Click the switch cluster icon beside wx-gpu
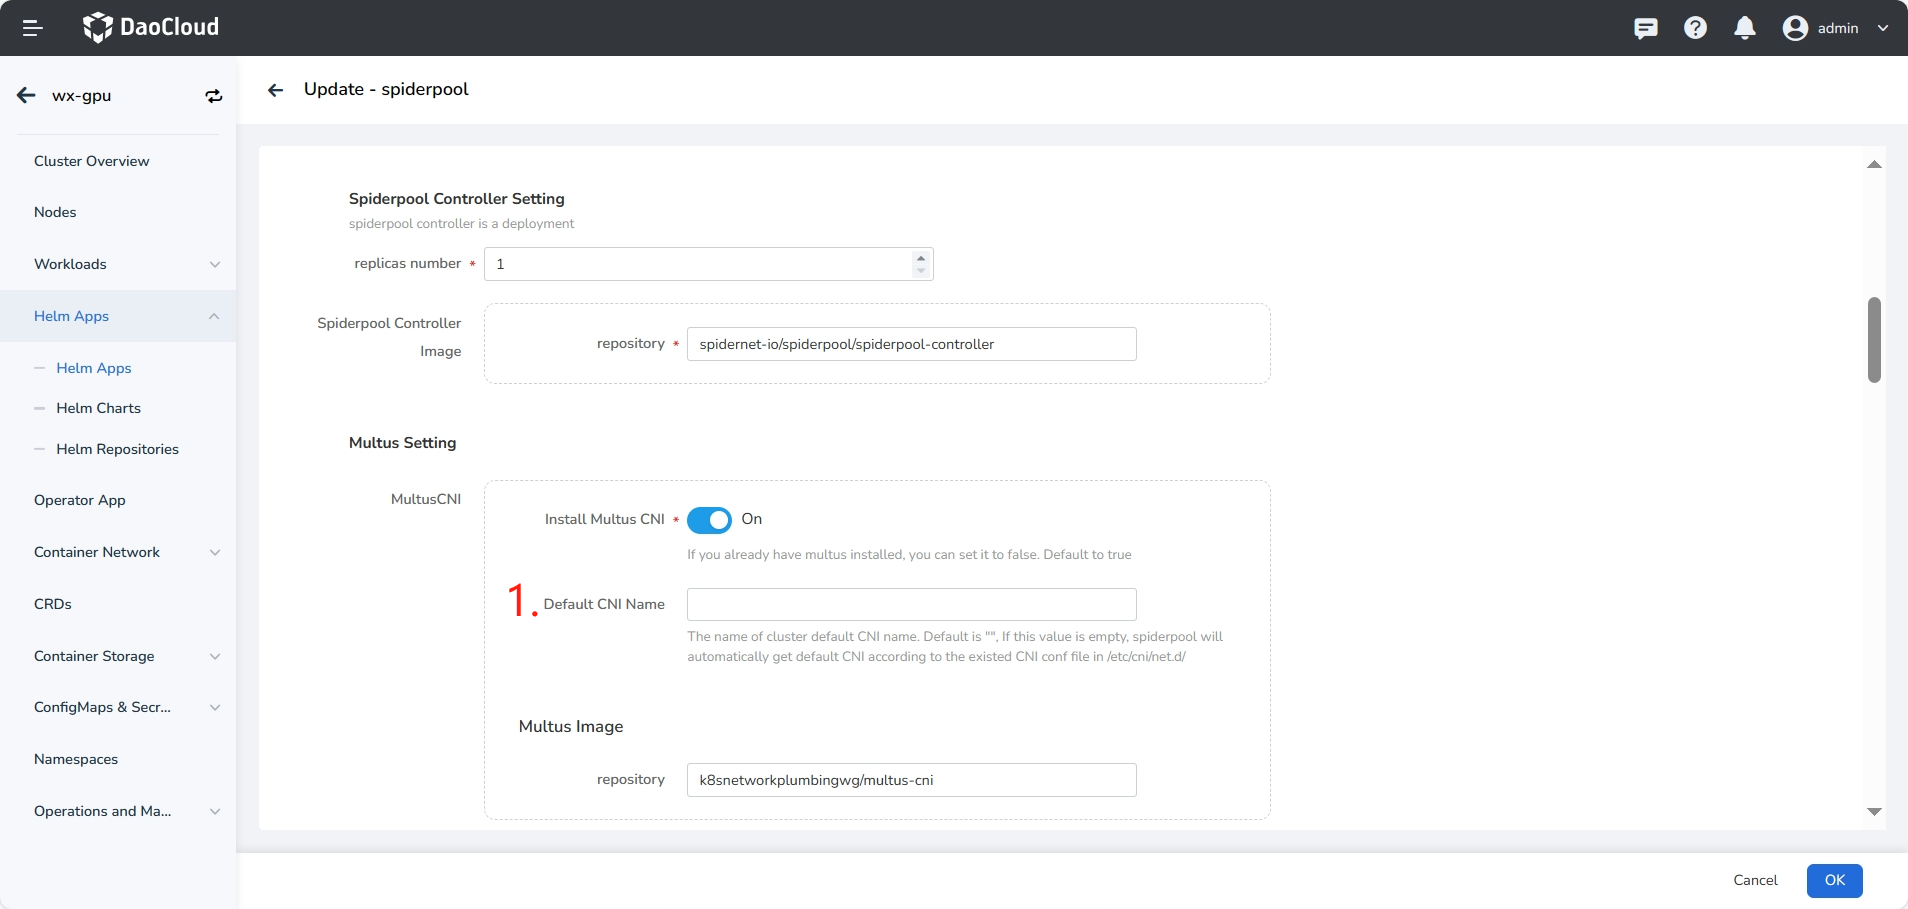The width and height of the screenshot is (1908, 909). coord(213,96)
